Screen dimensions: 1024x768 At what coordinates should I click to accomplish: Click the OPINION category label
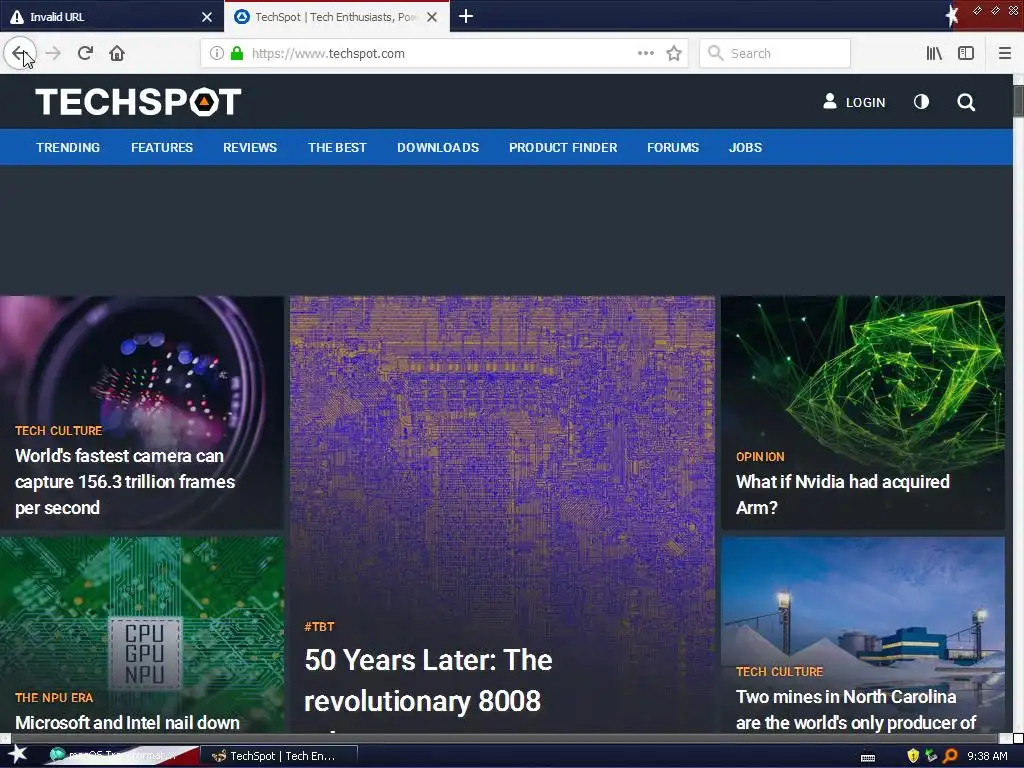coord(760,457)
